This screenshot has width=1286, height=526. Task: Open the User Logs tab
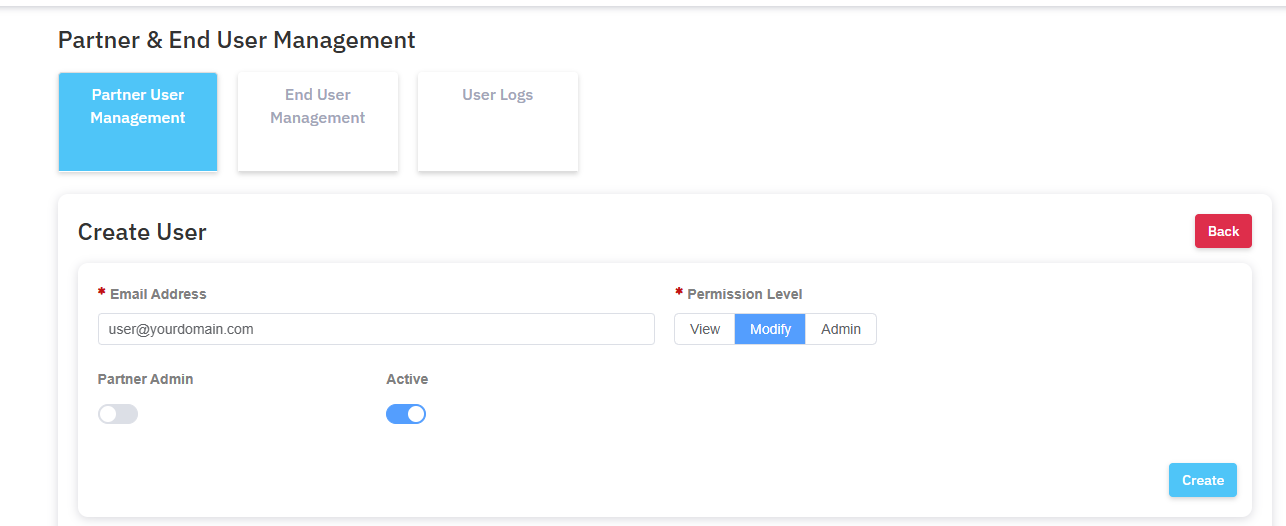pos(497,121)
